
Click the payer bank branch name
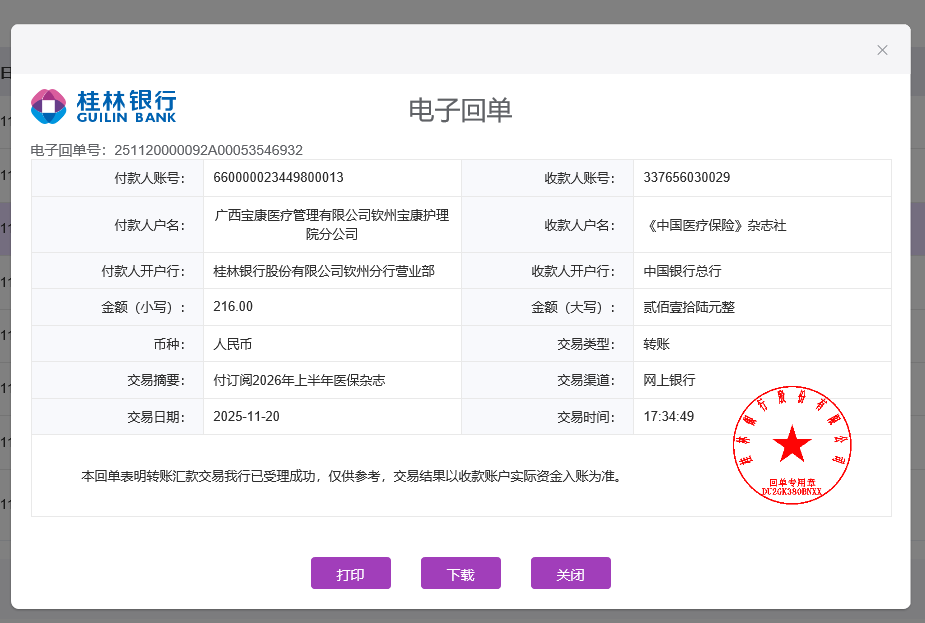click(324, 271)
